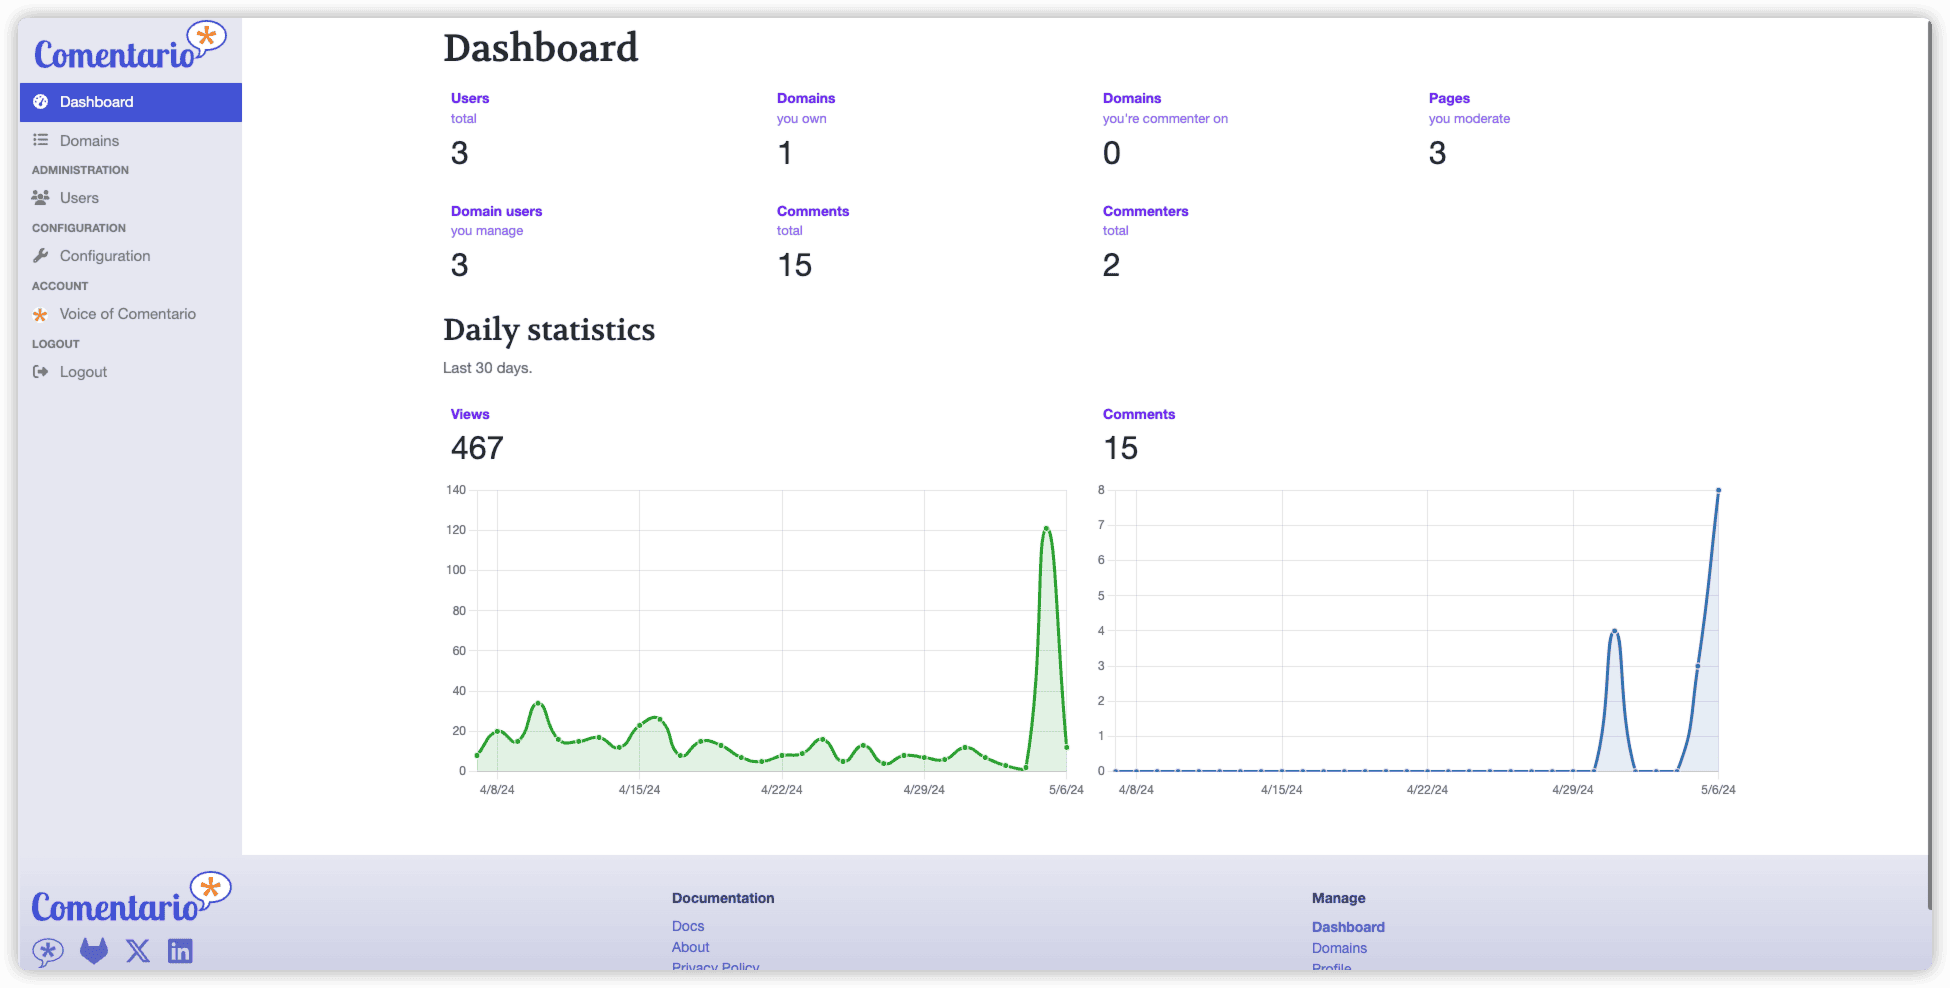Click the Logout arrow icon

pyautogui.click(x=41, y=372)
